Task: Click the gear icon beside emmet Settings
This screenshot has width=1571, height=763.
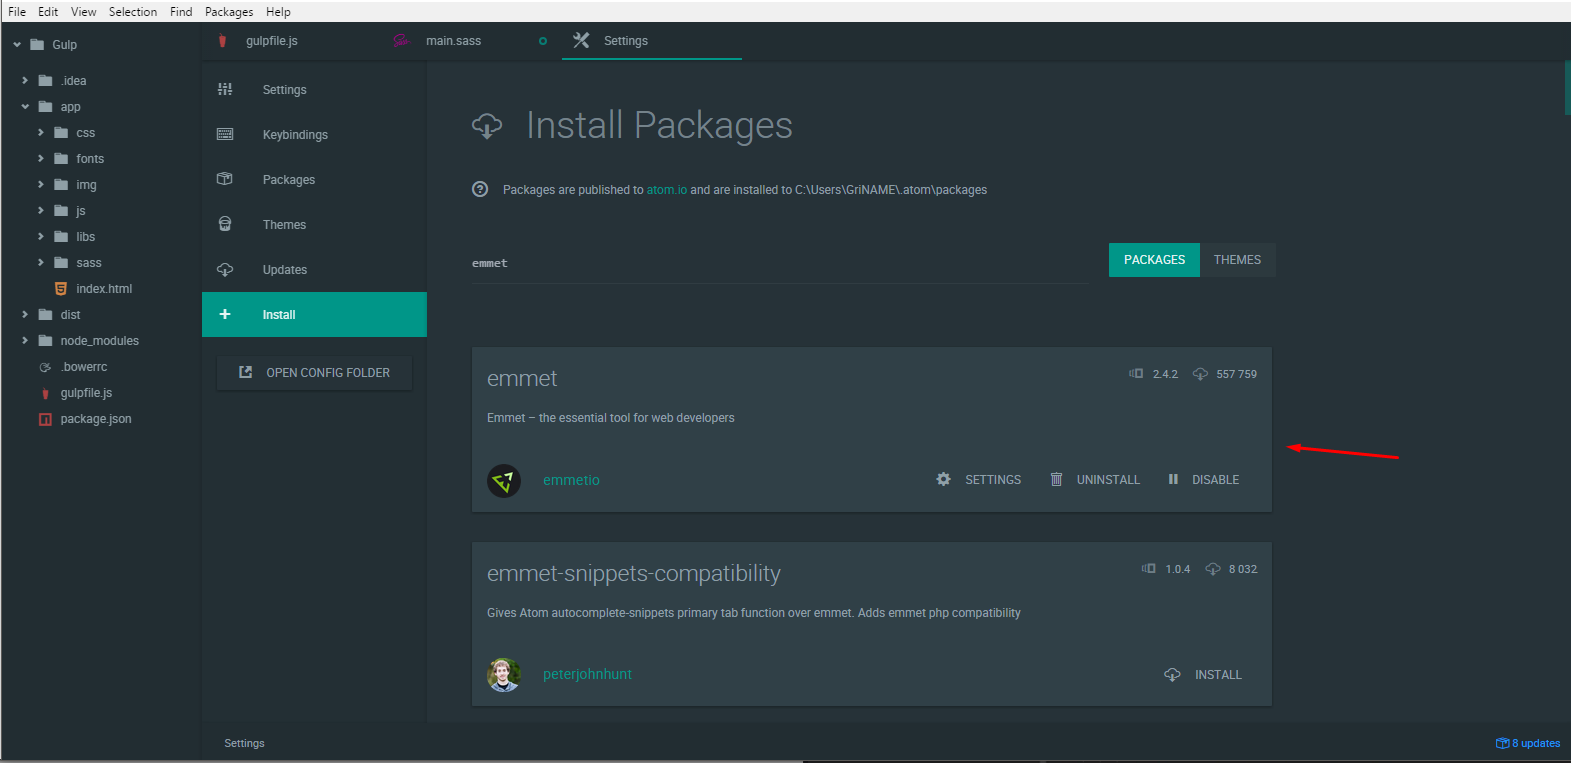Action: coord(943,479)
